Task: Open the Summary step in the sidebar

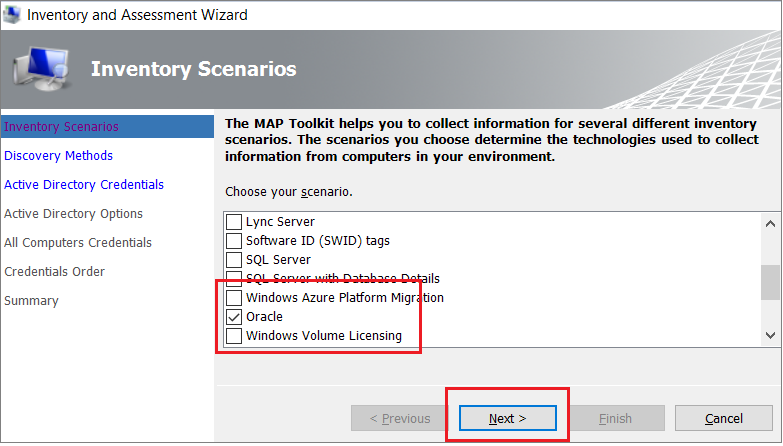Action: point(31,301)
